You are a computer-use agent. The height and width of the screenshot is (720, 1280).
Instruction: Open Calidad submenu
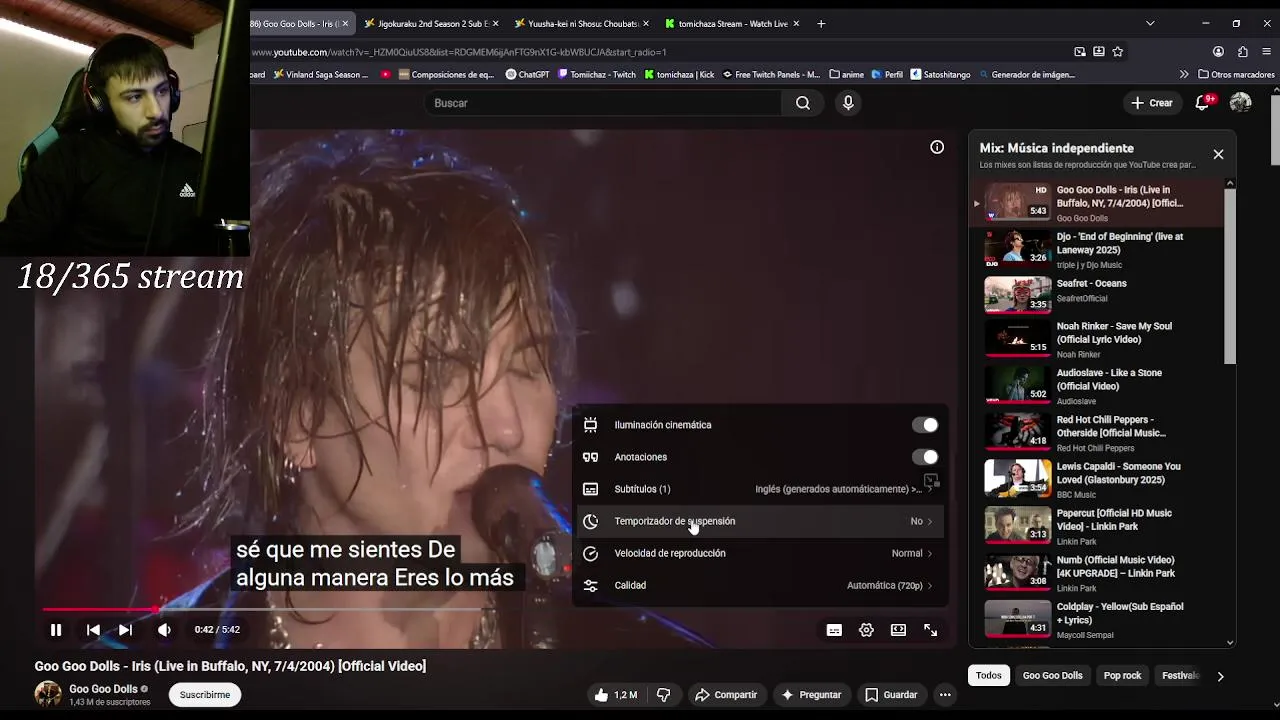point(758,585)
